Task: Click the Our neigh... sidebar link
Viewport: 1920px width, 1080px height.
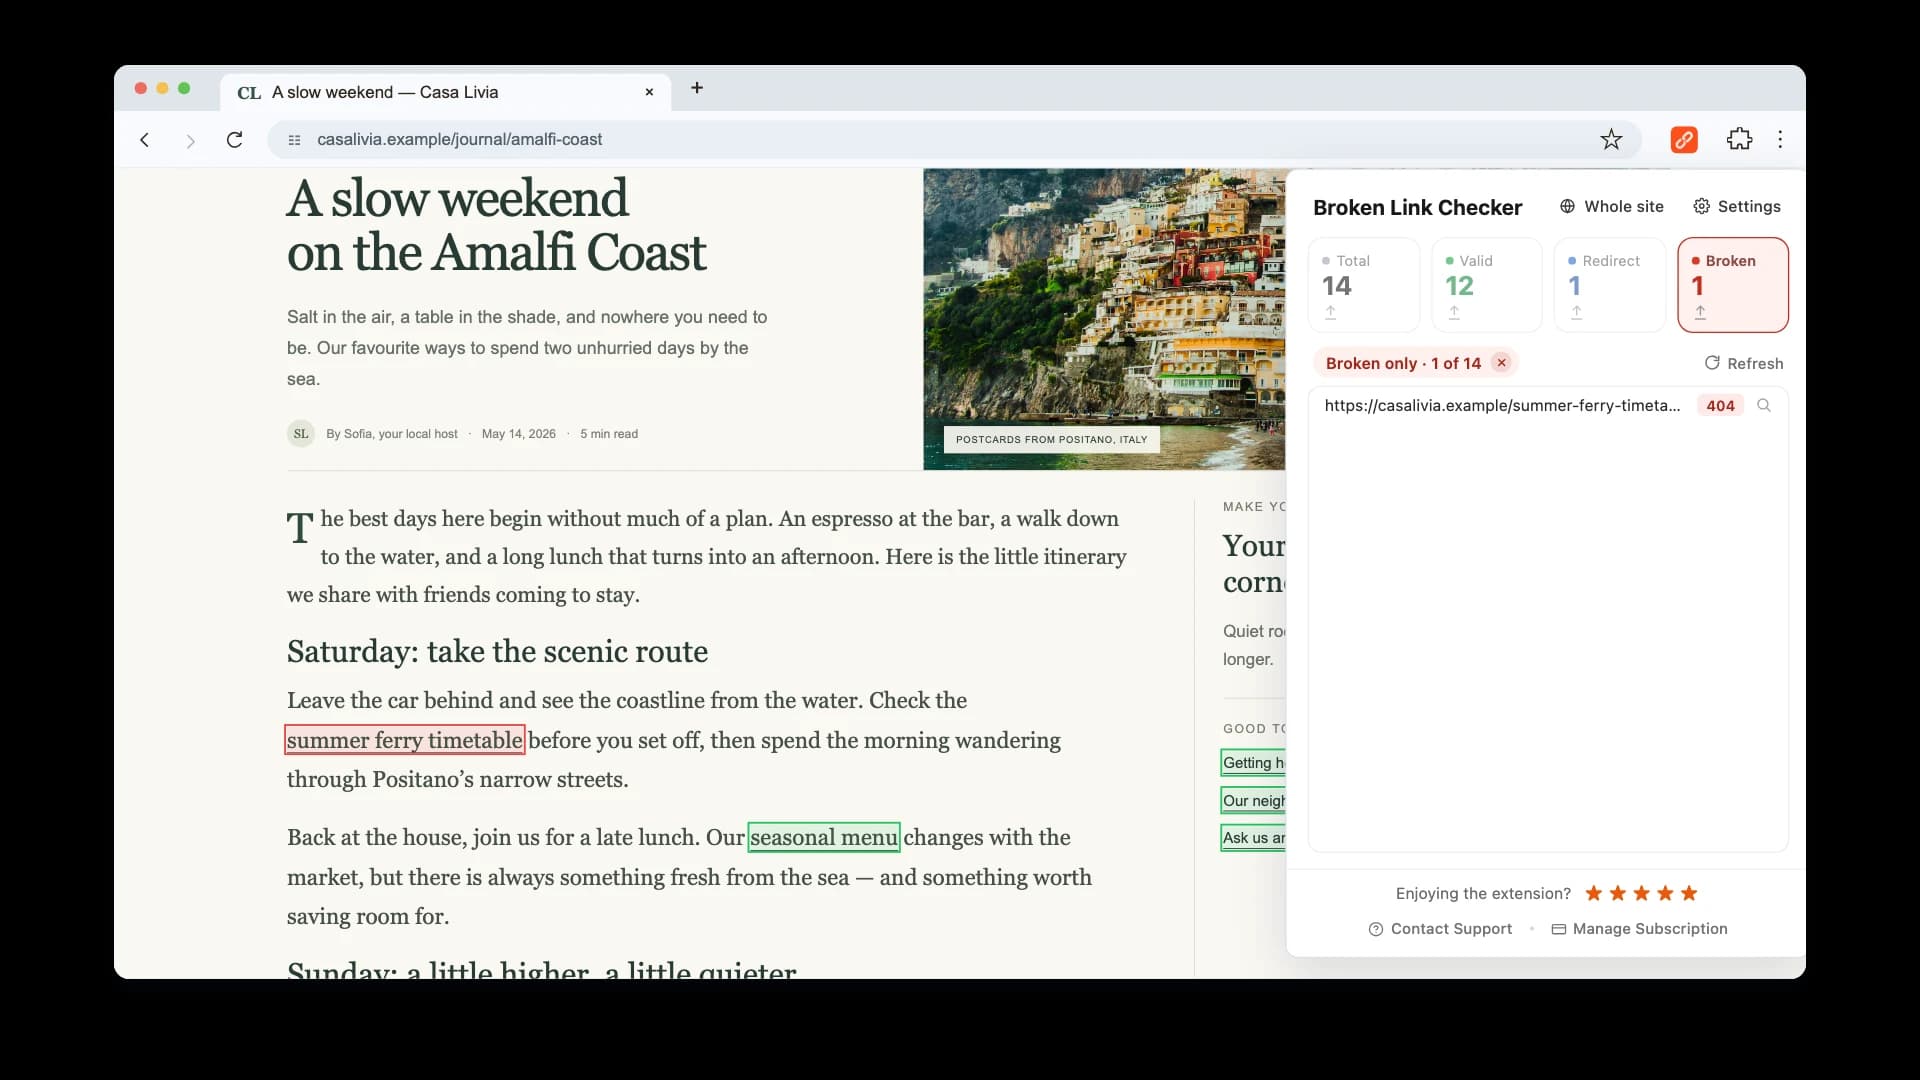Action: 1253,801
